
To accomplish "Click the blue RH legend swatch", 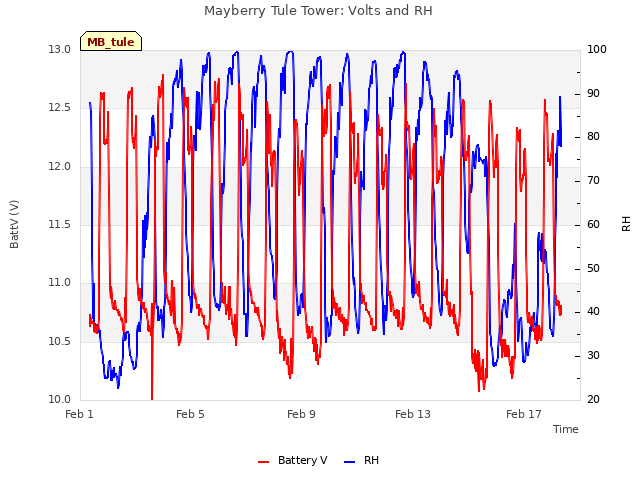I will [x=350, y=462].
